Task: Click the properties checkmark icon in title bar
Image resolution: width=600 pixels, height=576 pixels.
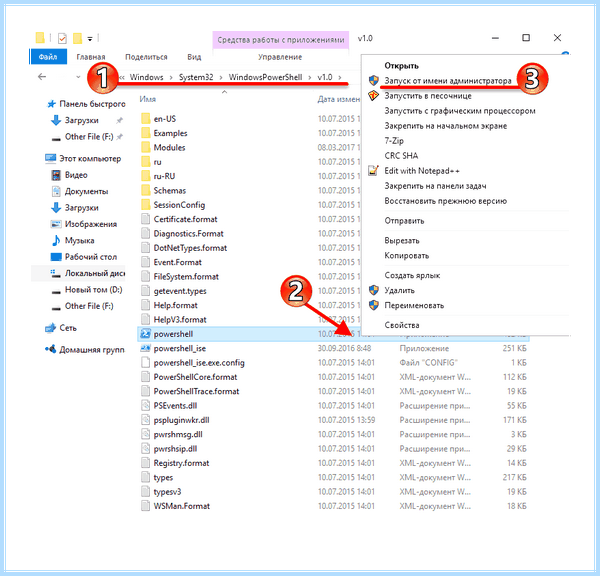Action: click(x=62, y=38)
